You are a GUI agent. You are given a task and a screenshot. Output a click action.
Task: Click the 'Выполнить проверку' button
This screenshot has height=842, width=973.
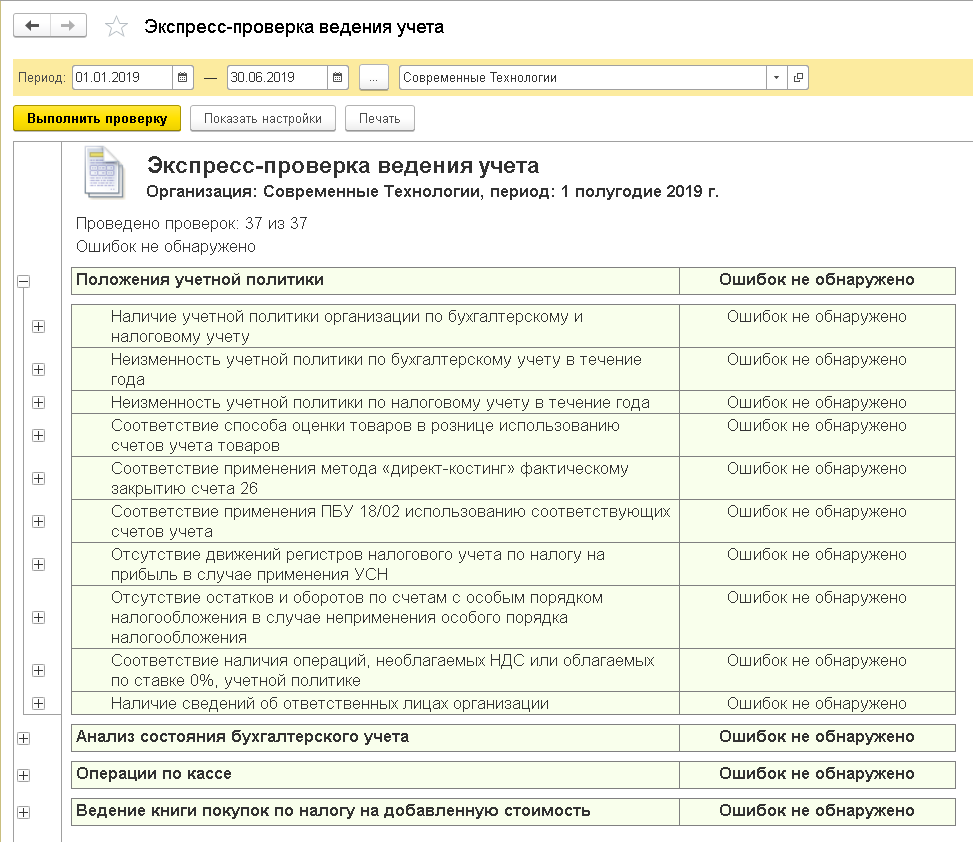click(x=97, y=118)
